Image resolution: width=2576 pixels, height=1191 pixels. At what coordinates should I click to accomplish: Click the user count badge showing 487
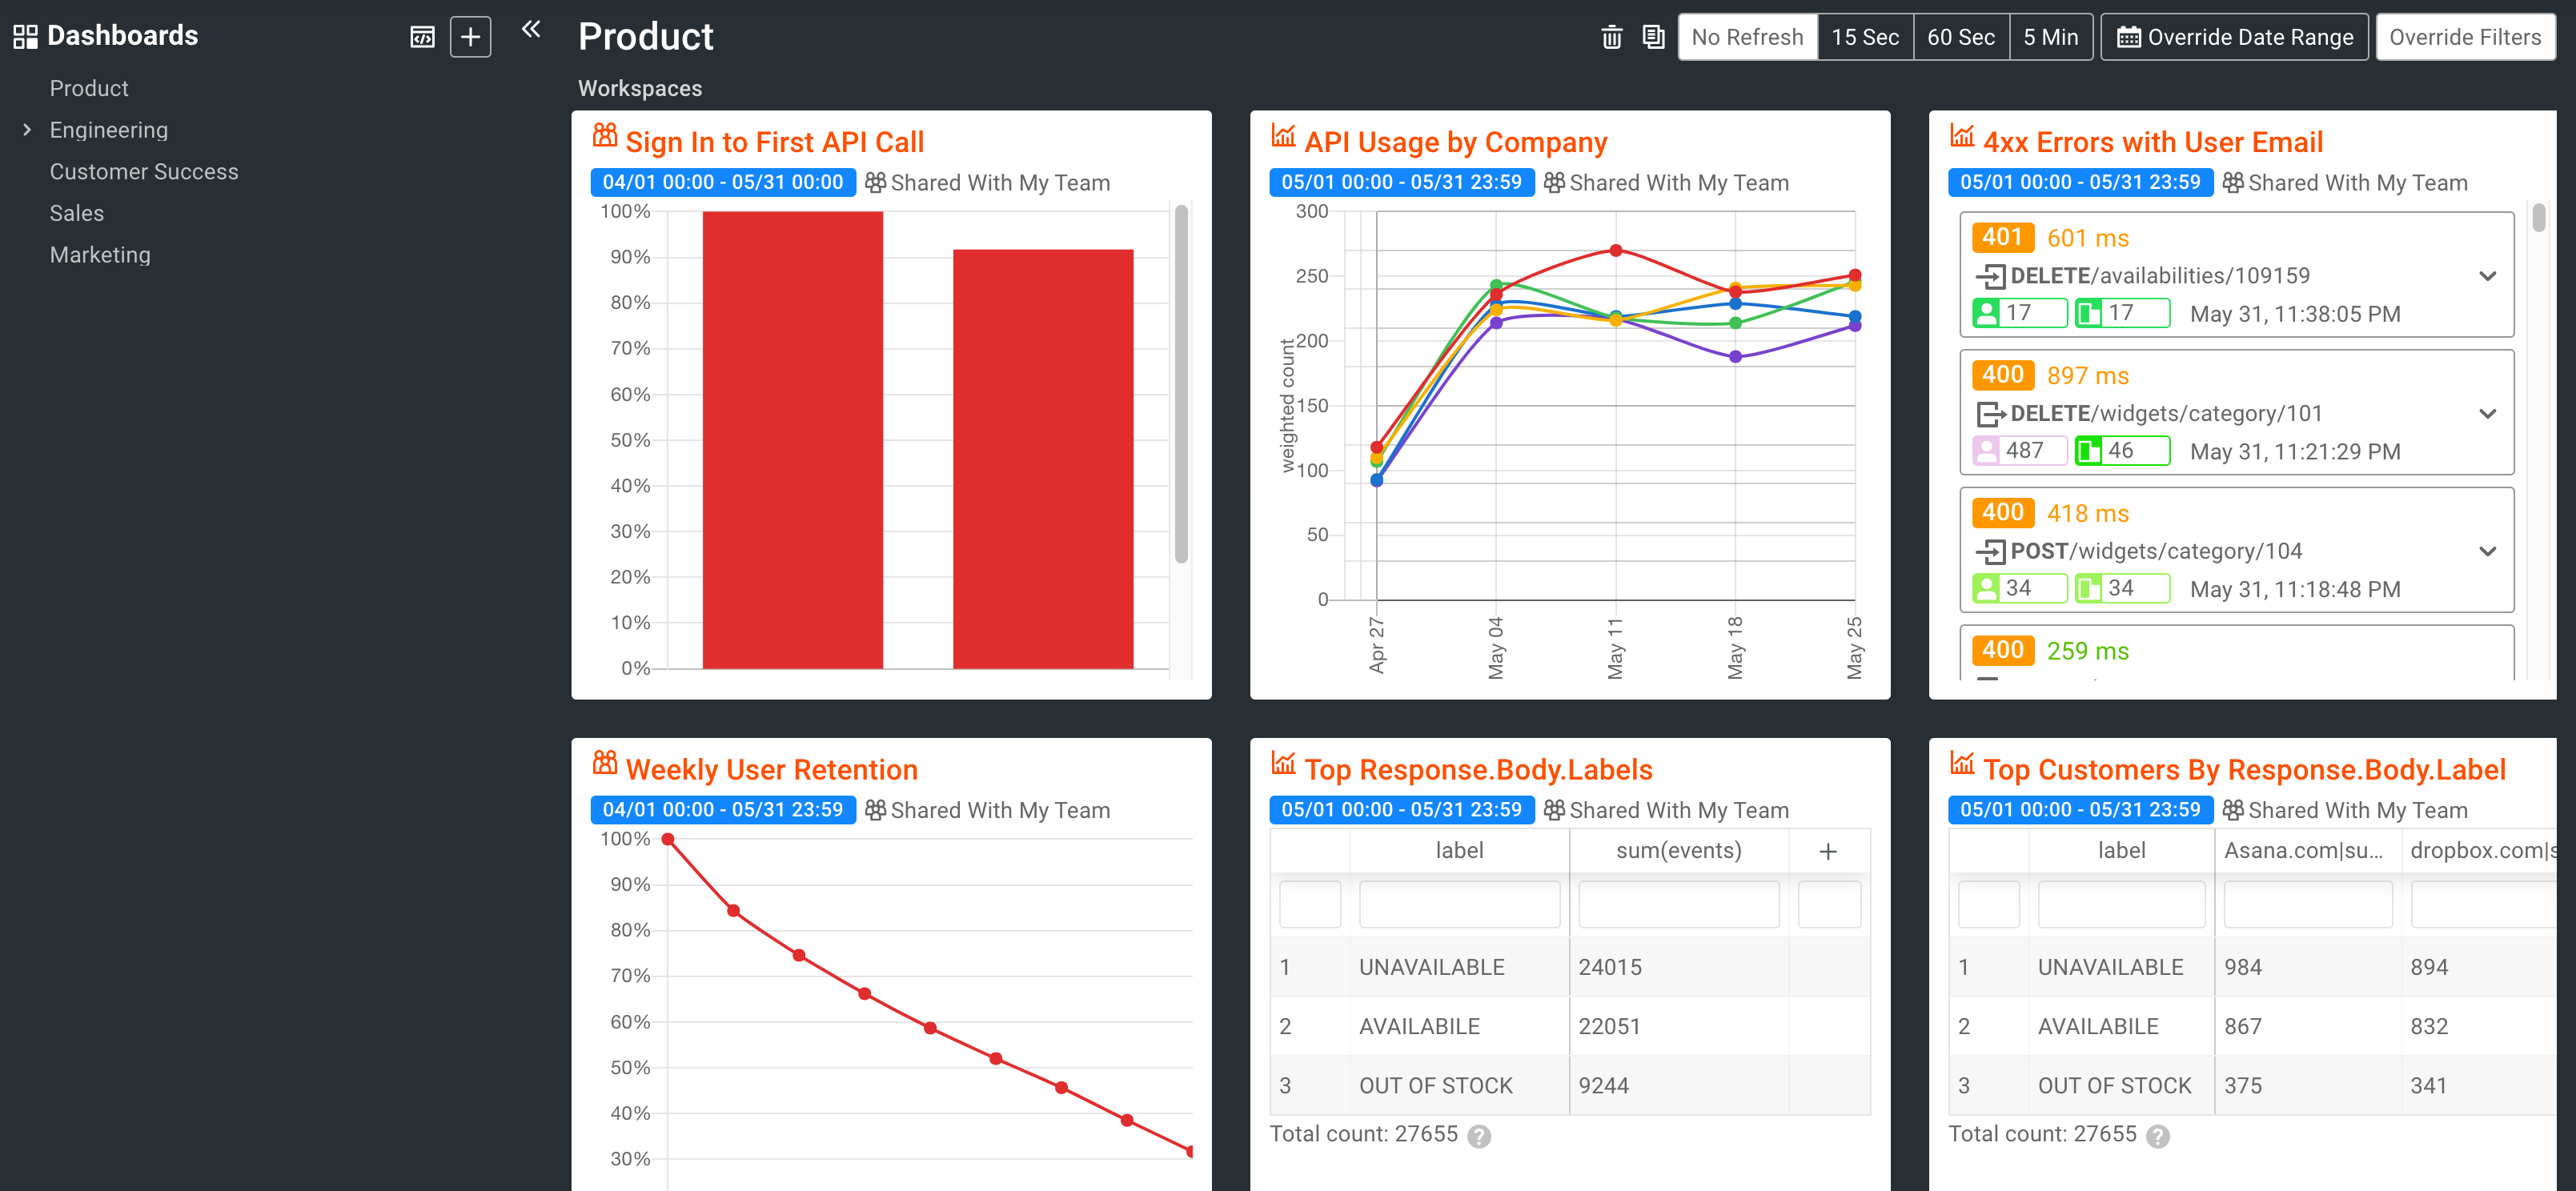[x=2019, y=450]
